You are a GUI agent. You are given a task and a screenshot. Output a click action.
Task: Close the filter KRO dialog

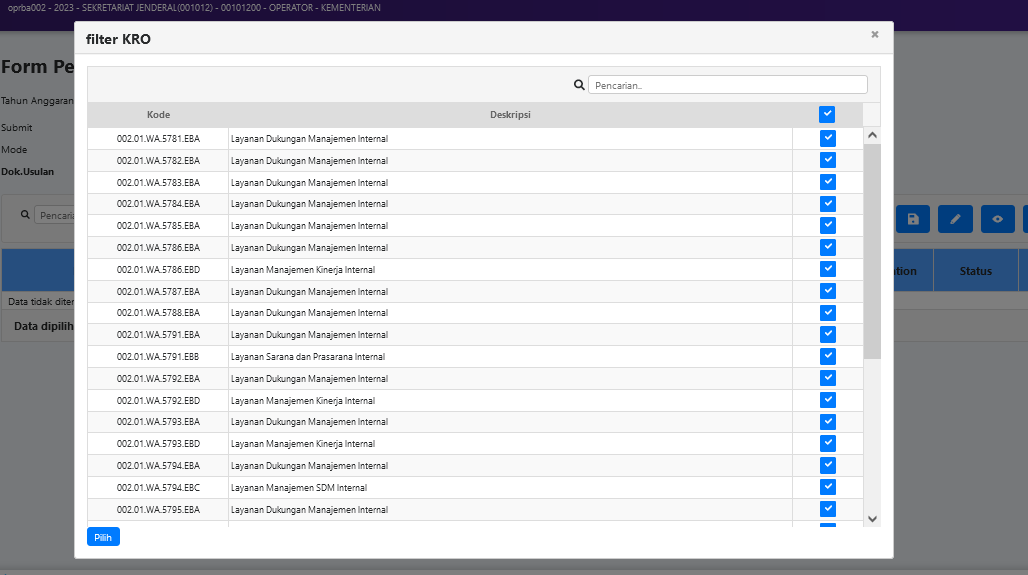[874, 35]
